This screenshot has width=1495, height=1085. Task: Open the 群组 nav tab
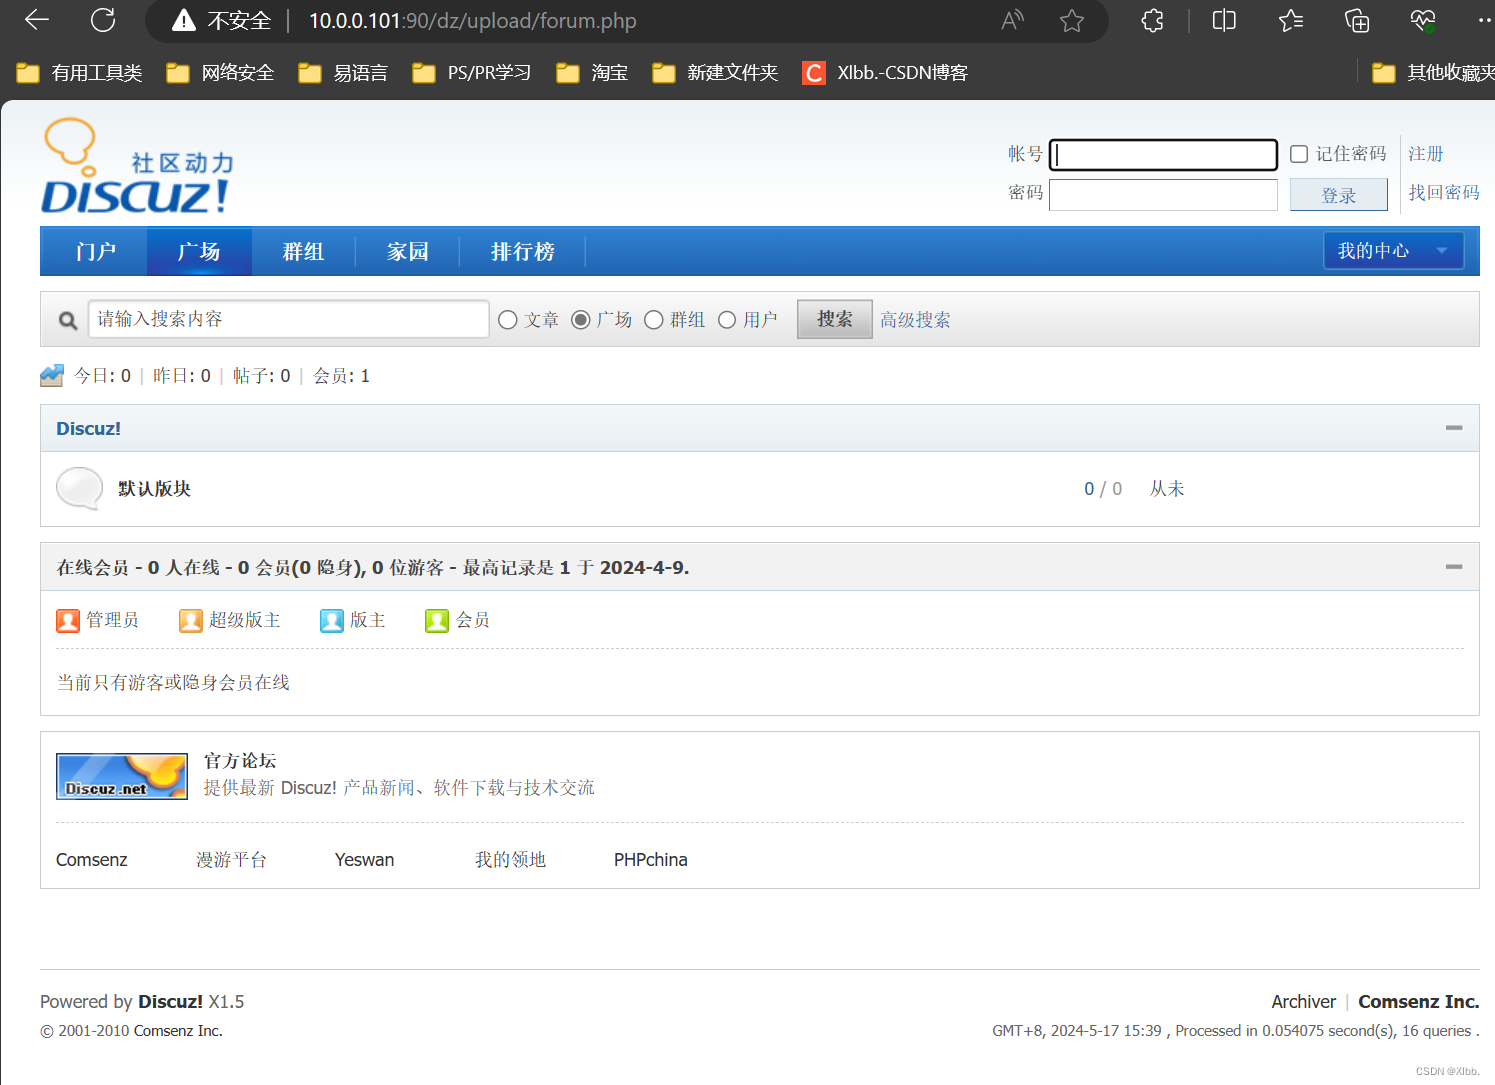click(x=304, y=252)
